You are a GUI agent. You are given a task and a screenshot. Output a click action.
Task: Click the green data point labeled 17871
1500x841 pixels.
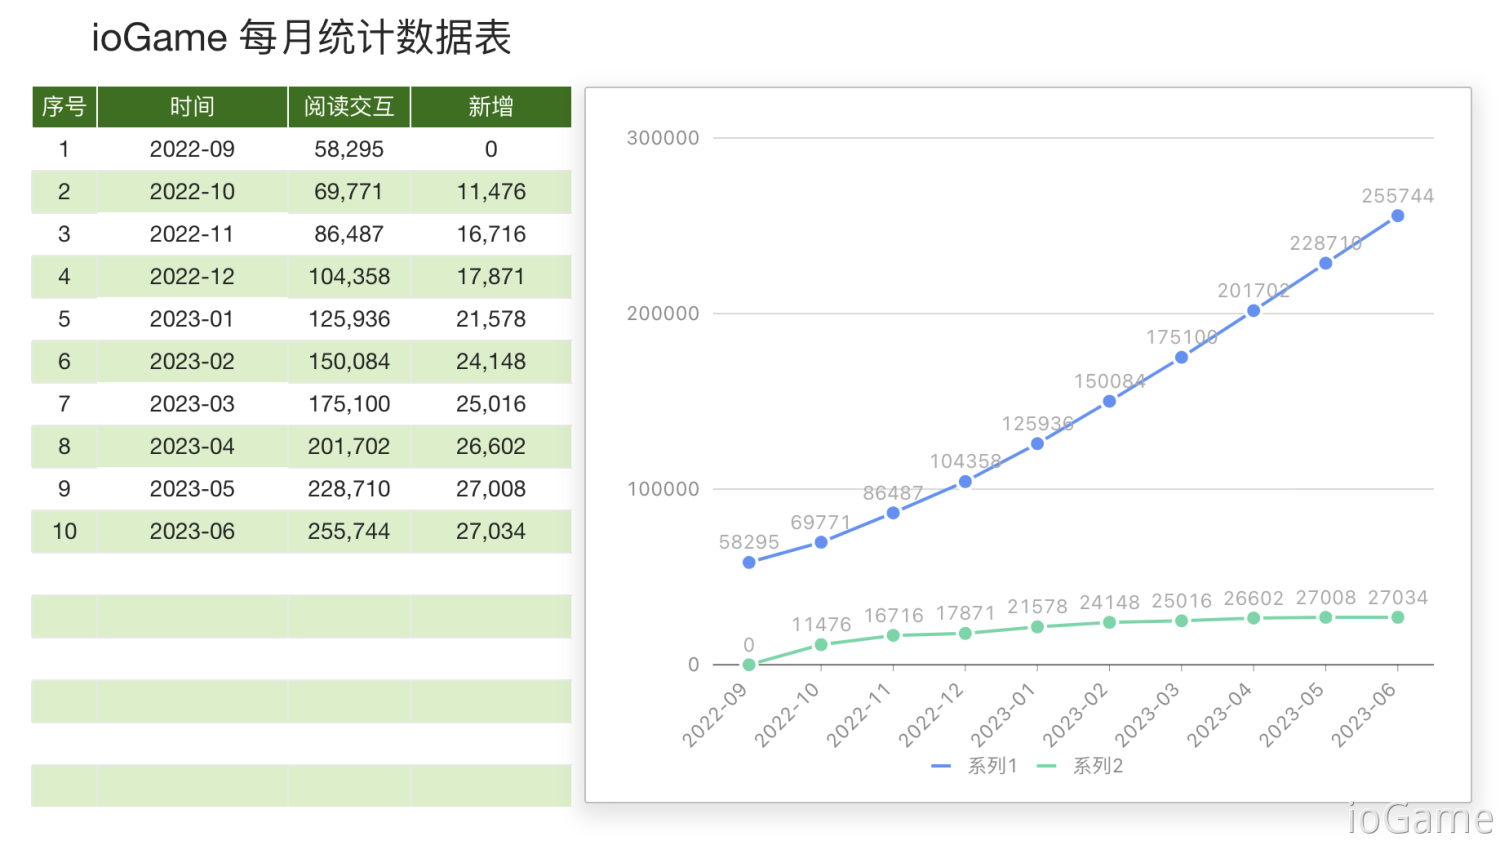pos(965,634)
